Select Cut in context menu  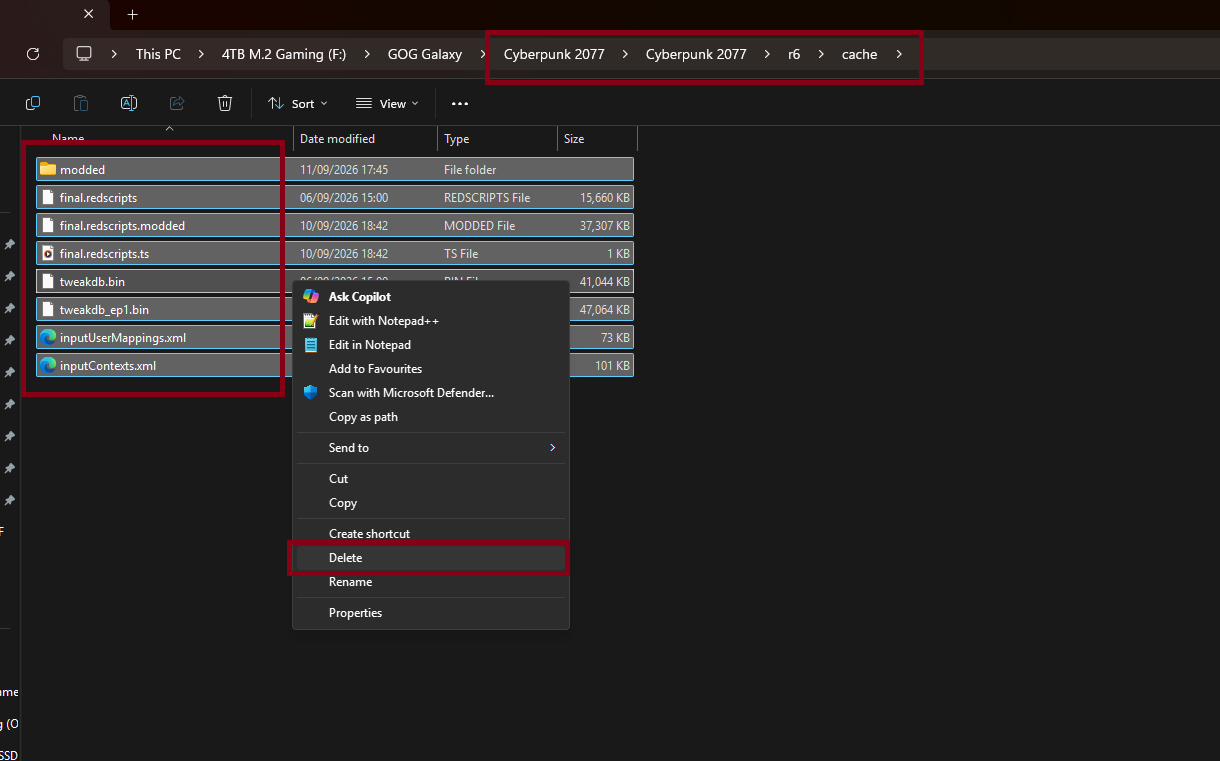[431, 479]
